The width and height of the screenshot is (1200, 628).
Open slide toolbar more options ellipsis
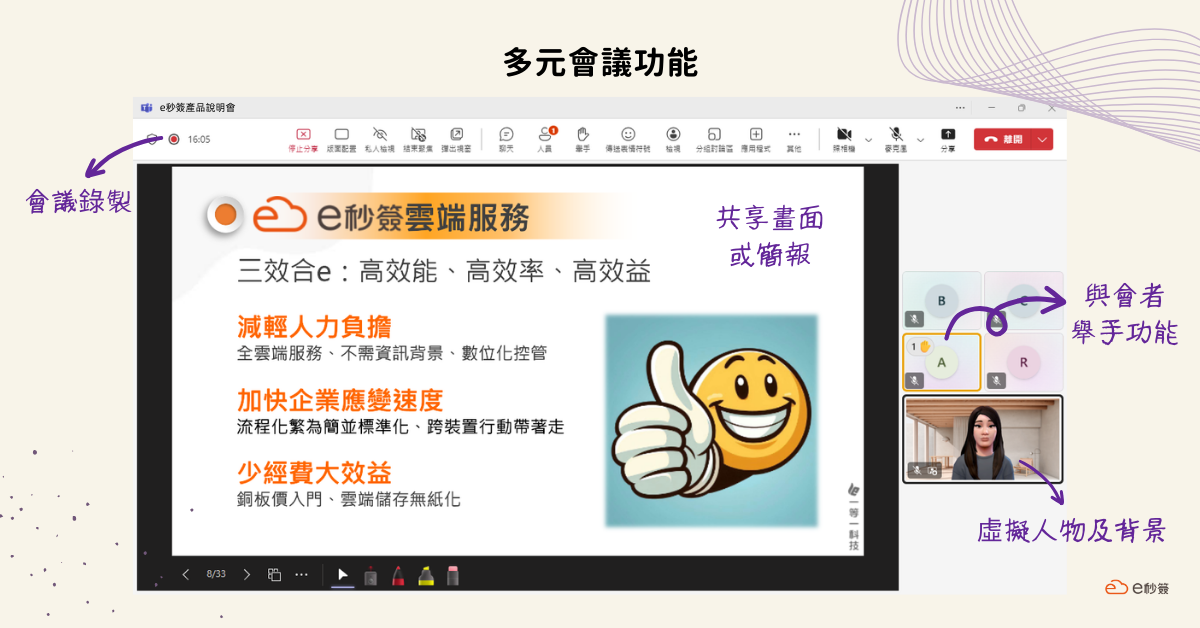pos(301,574)
